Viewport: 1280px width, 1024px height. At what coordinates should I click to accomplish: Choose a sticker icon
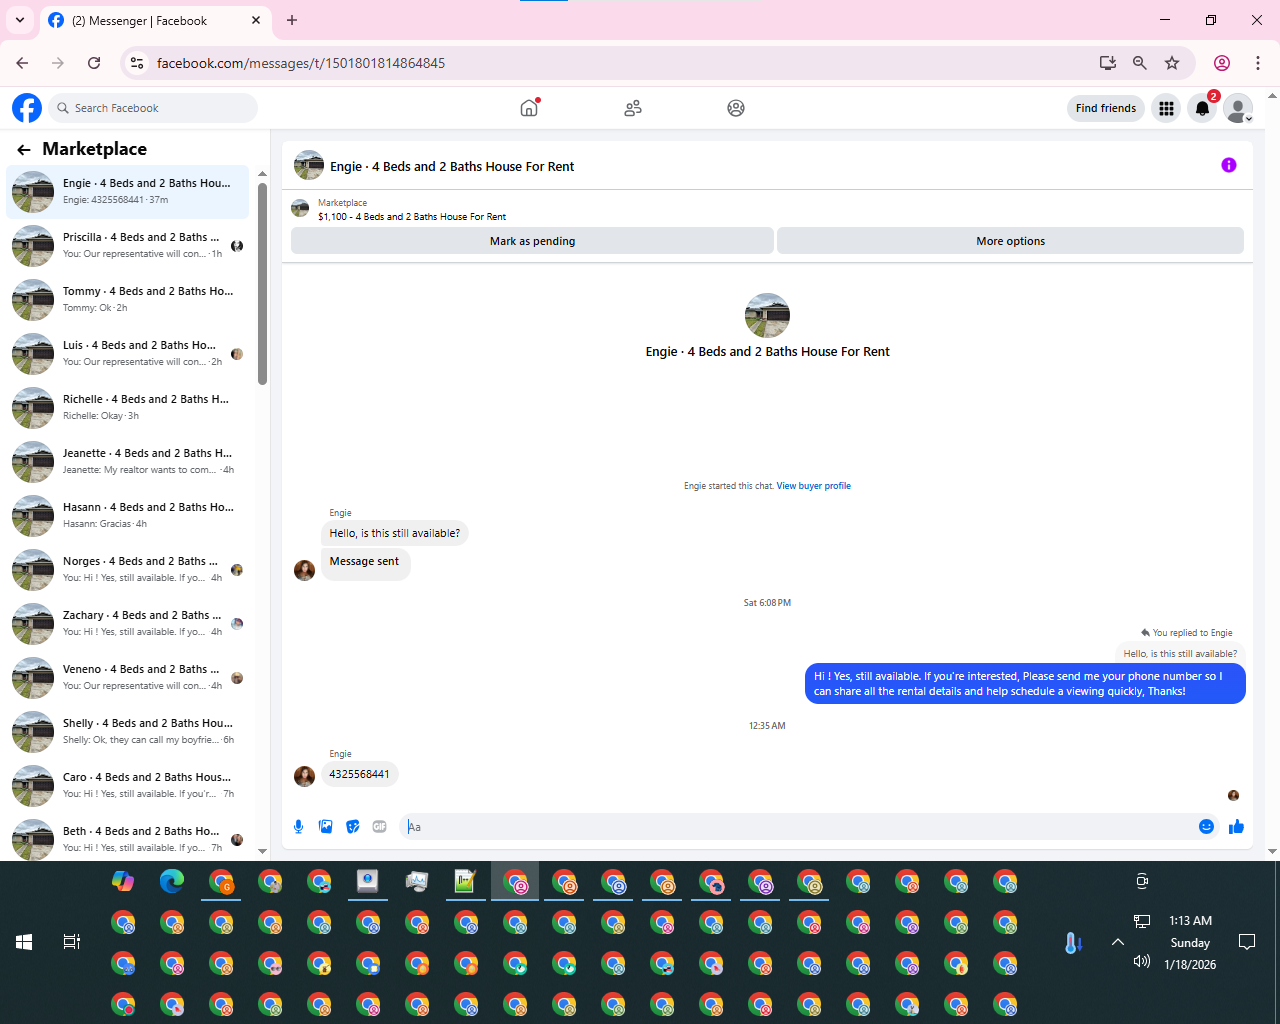click(352, 826)
